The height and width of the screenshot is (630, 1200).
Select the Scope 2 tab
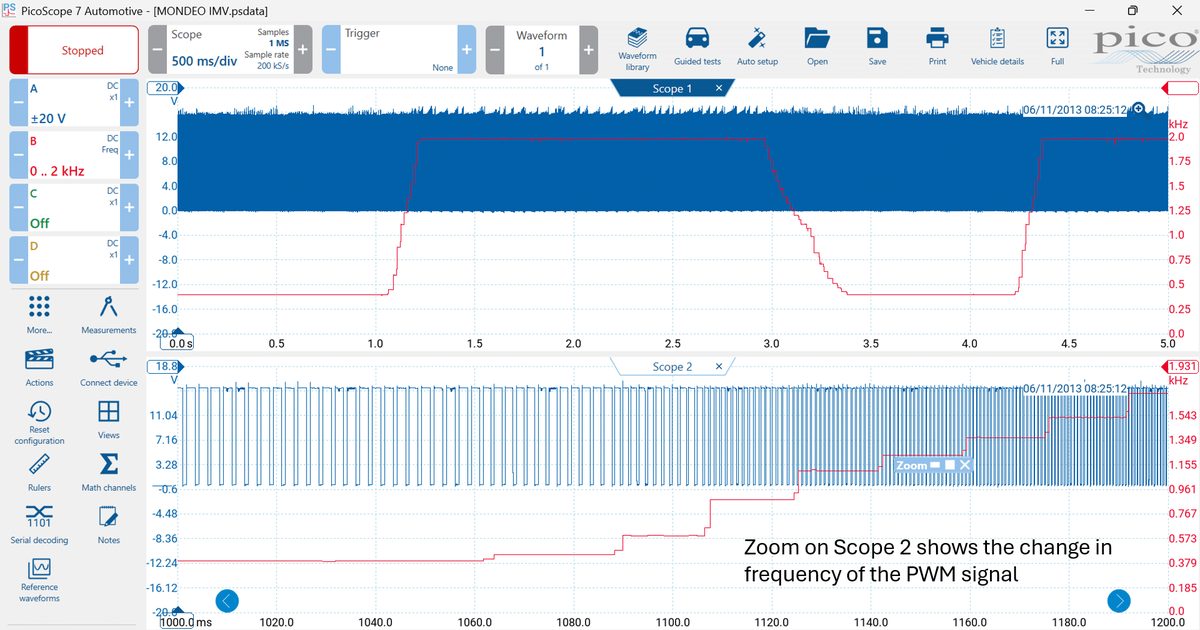click(671, 367)
